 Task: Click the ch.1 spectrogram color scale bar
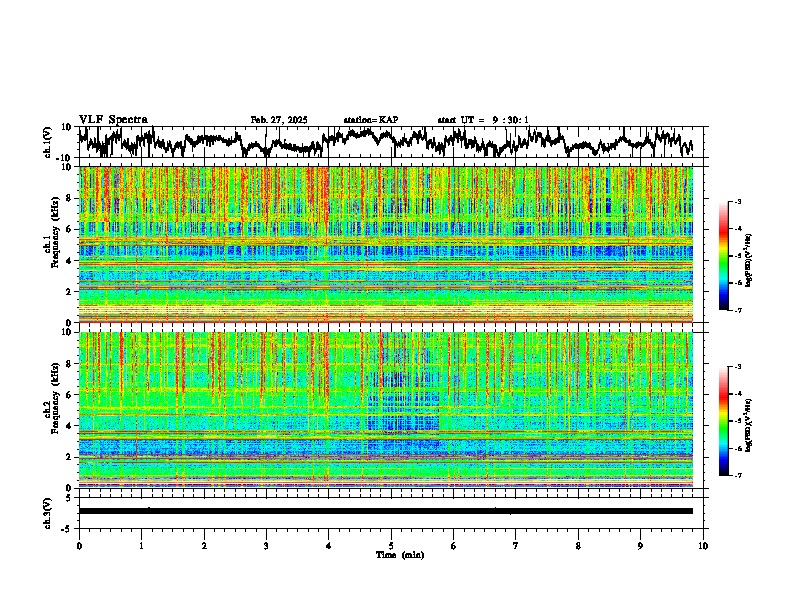[724, 256]
